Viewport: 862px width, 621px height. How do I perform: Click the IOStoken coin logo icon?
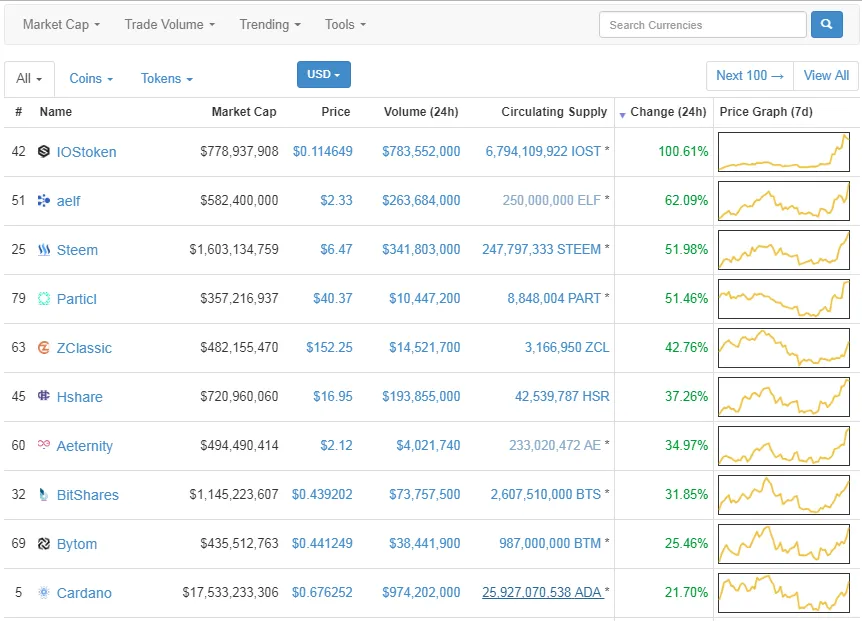(x=44, y=151)
